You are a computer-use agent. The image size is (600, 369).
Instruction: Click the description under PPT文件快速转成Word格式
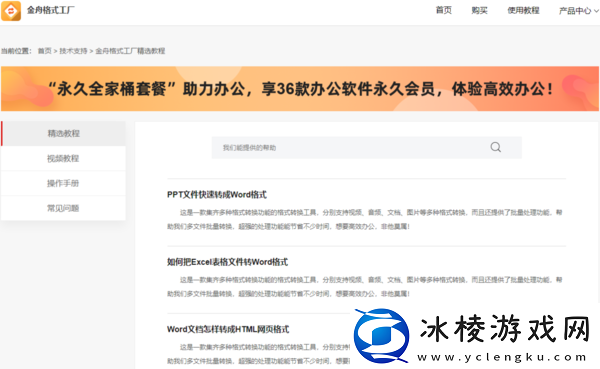tap(365, 219)
